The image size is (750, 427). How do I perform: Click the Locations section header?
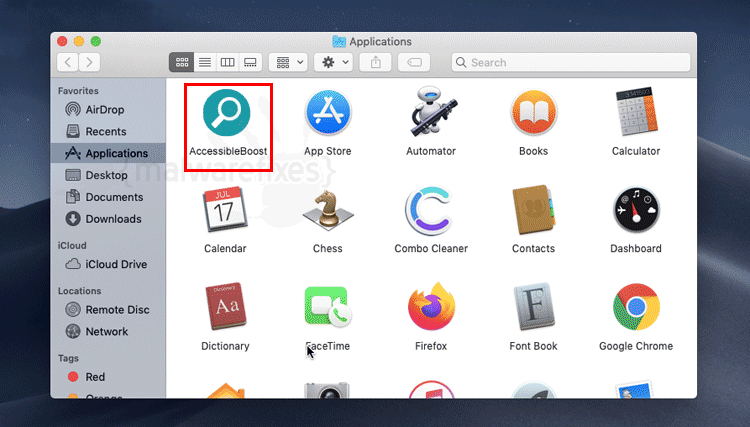(x=79, y=291)
